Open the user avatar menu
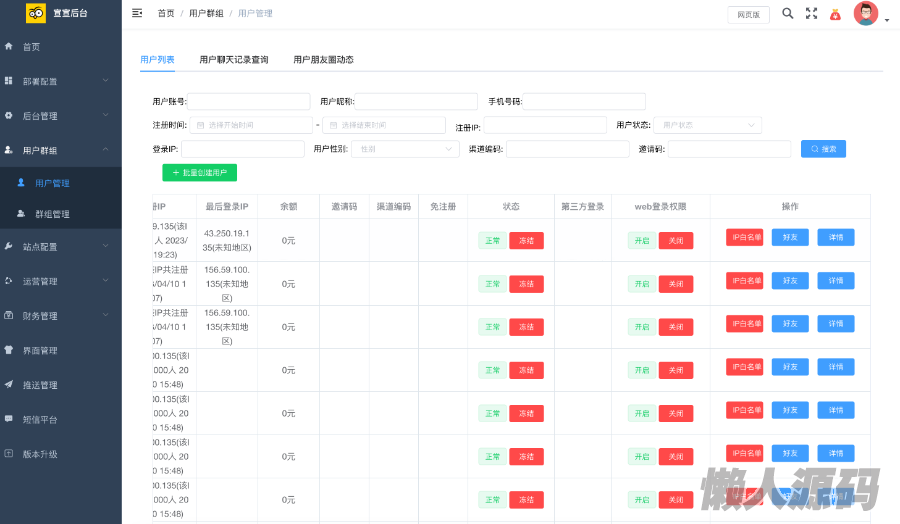900x524 pixels. (x=866, y=13)
